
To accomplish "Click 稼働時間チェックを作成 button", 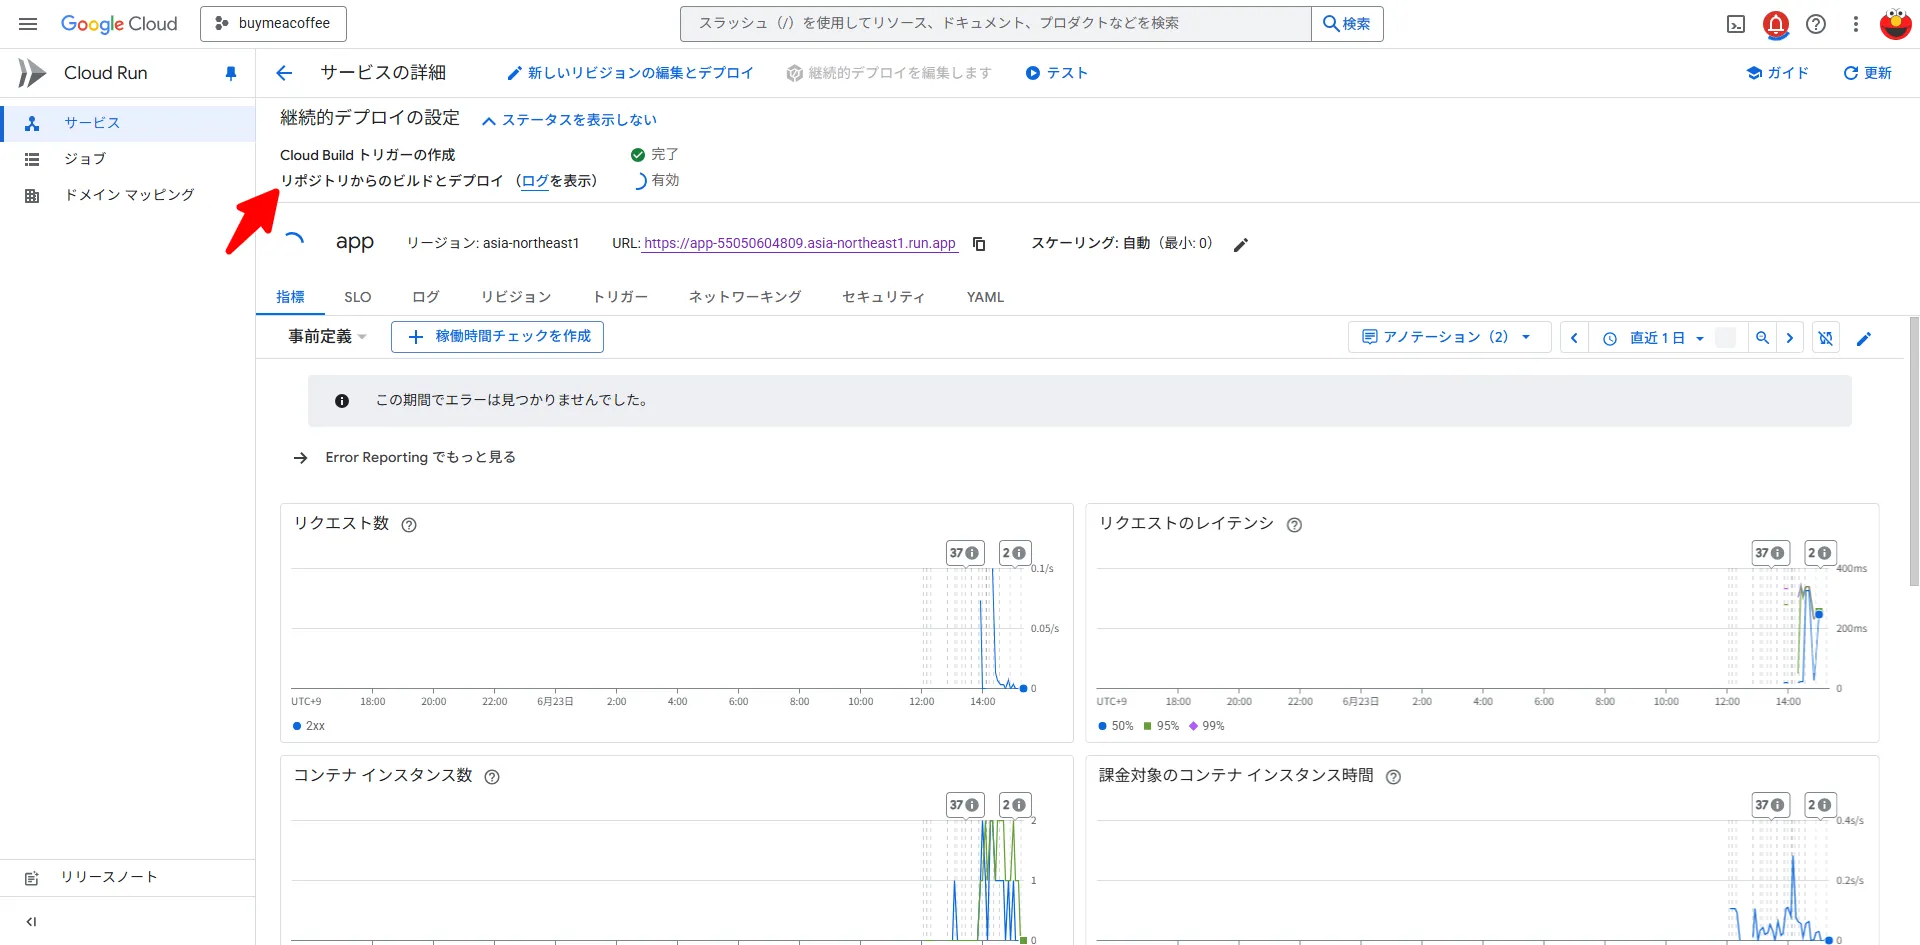I will (497, 337).
